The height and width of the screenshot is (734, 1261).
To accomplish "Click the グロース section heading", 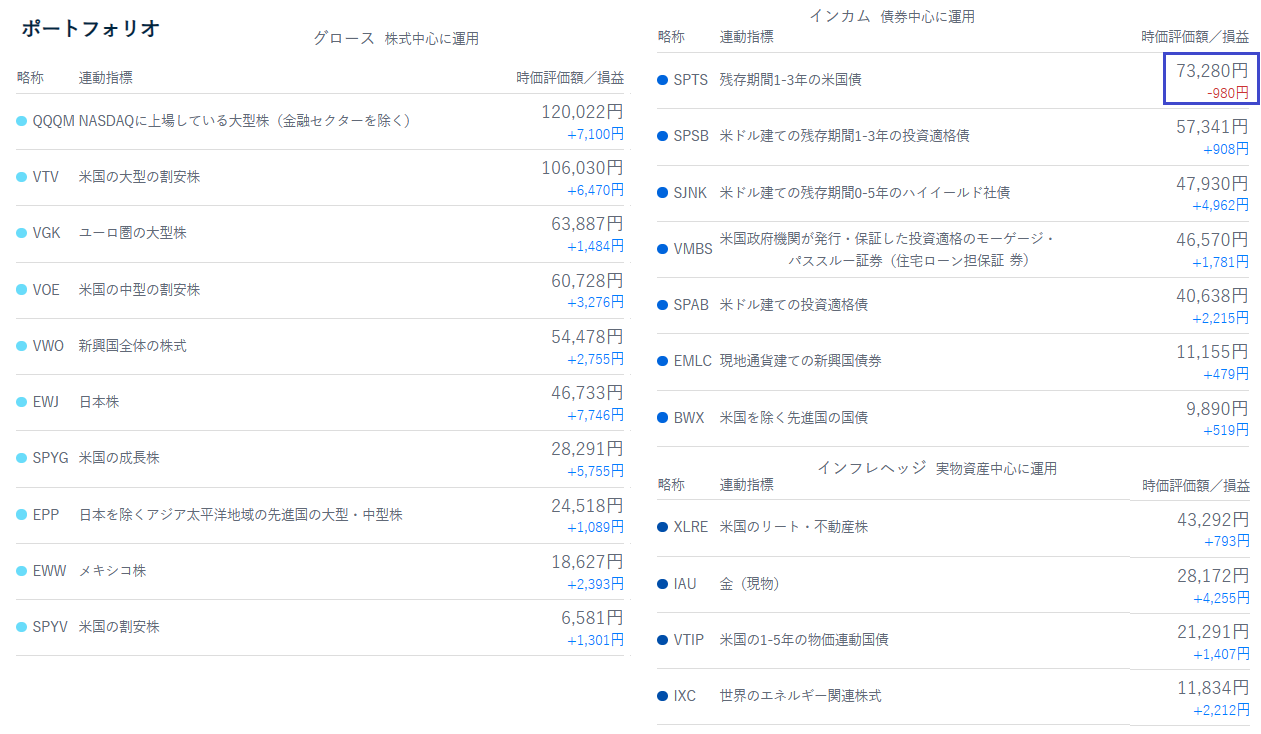I will 343,38.
